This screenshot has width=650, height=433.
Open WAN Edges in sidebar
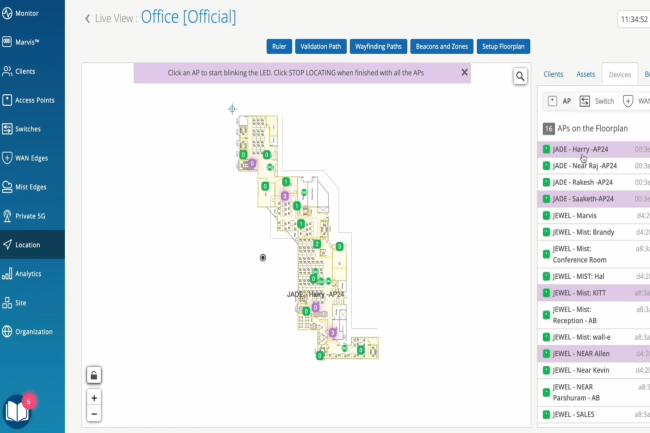coord(32,158)
